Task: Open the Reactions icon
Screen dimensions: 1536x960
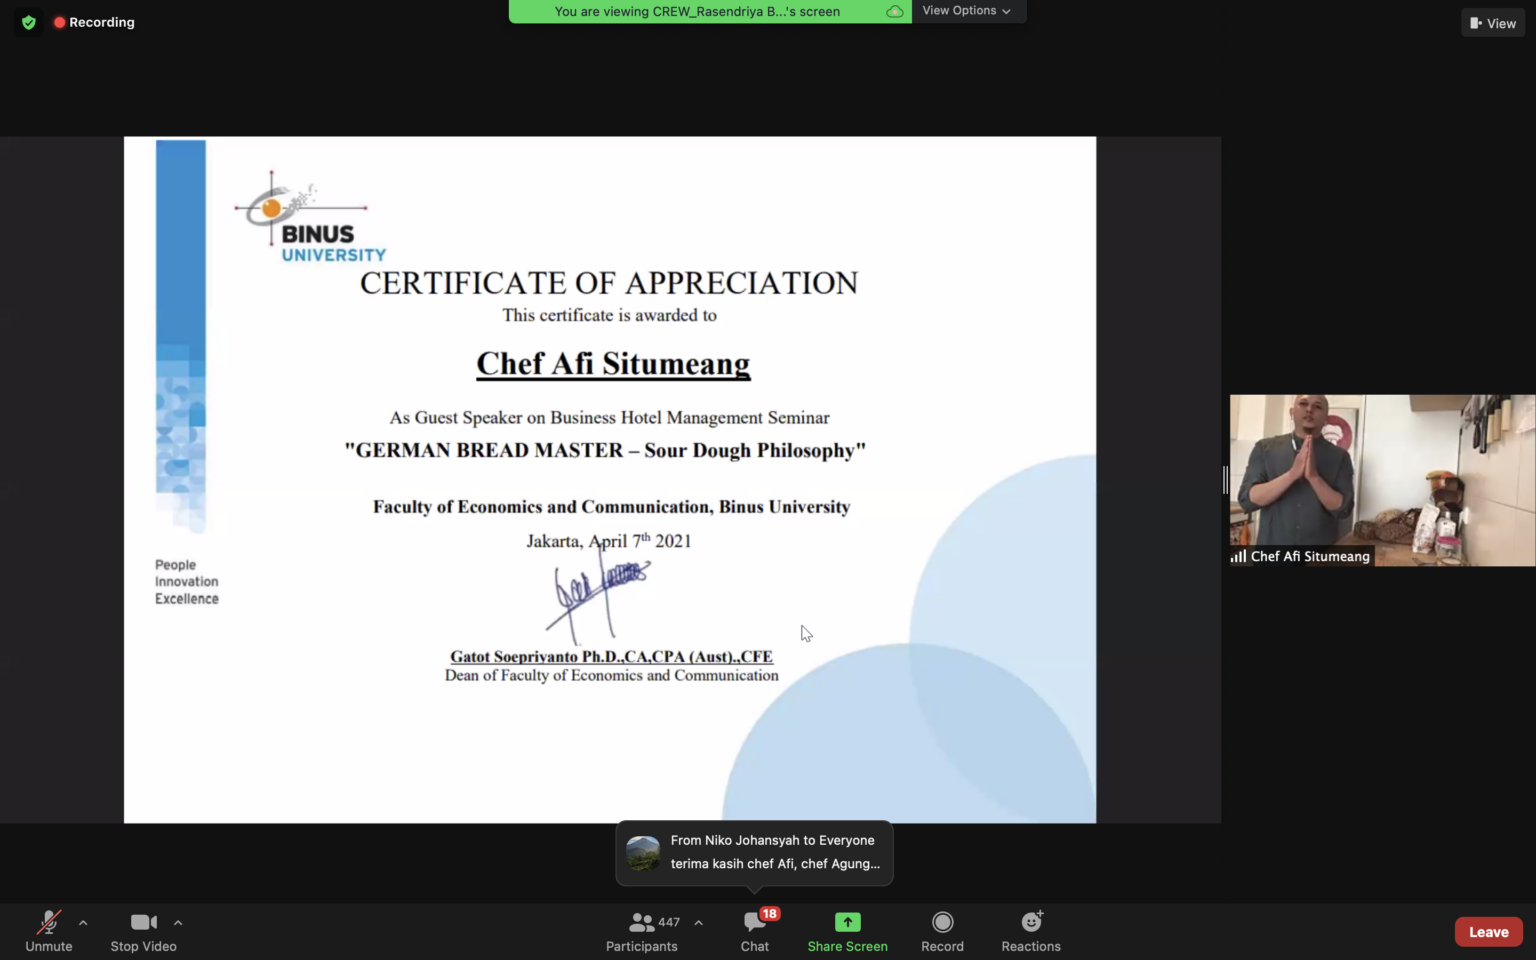Action: [1031, 922]
